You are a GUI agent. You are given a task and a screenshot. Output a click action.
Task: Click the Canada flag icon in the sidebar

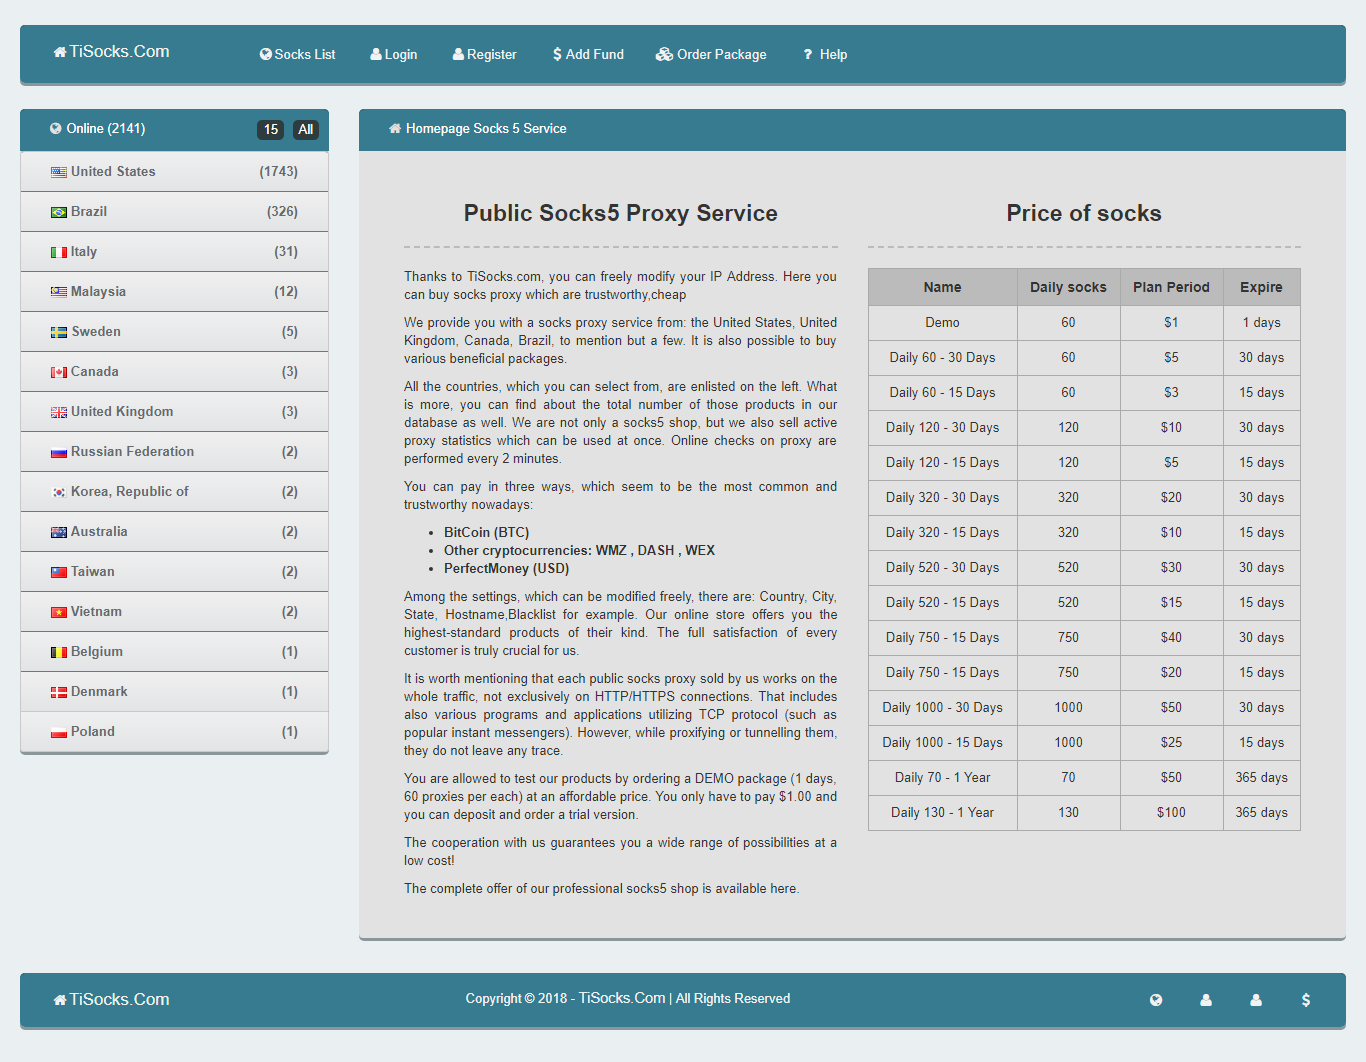click(x=59, y=372)
